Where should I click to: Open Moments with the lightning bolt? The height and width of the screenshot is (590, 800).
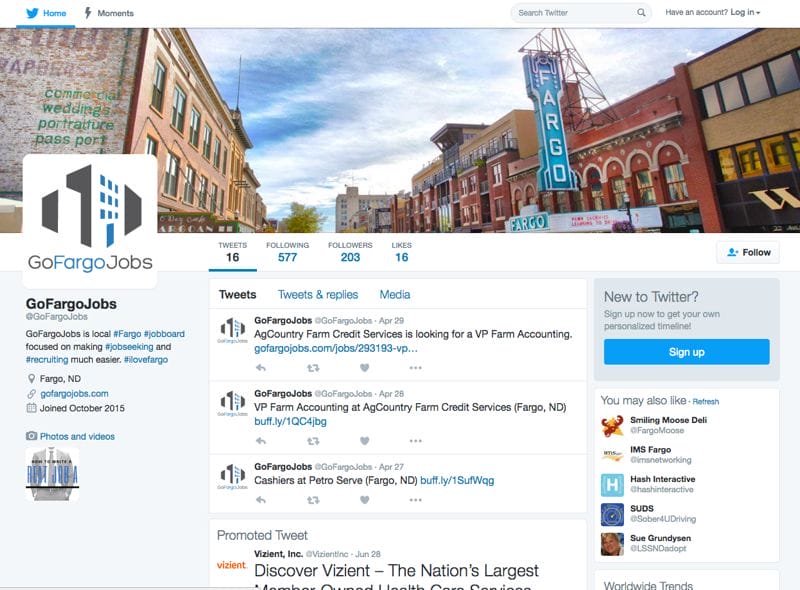[x=88, y=13]
